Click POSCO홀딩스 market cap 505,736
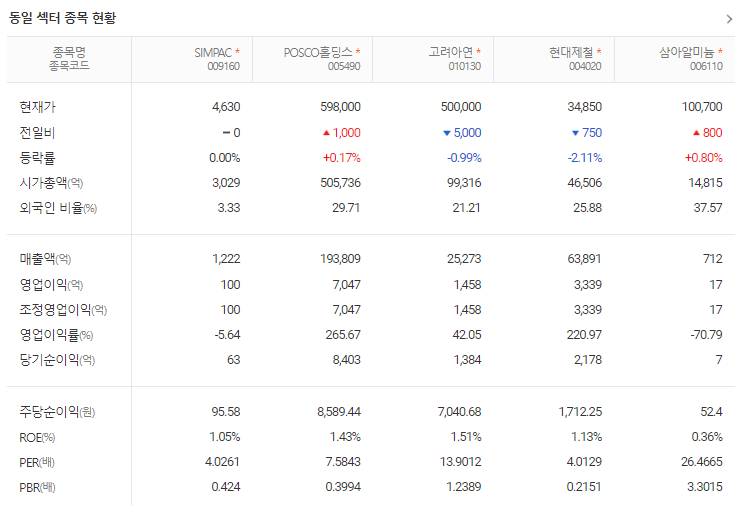This screenshot has width=736, height=505. coord(340,183)
